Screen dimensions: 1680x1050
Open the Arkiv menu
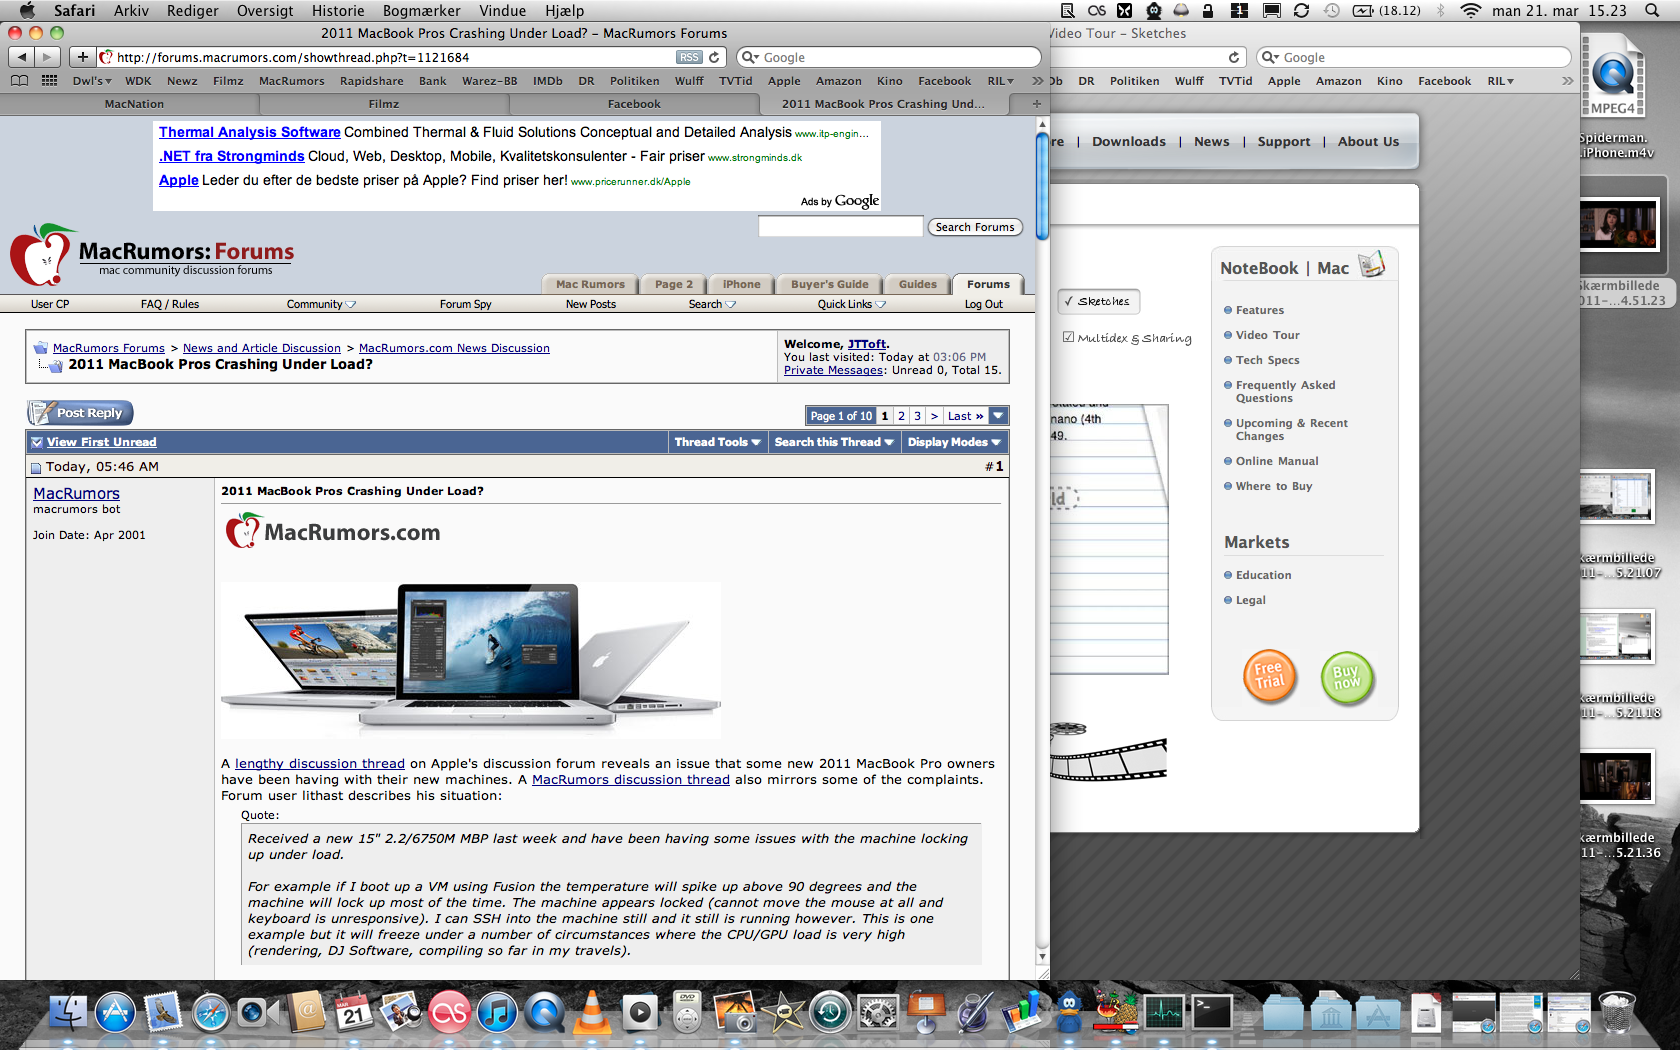tap(132, 11)
